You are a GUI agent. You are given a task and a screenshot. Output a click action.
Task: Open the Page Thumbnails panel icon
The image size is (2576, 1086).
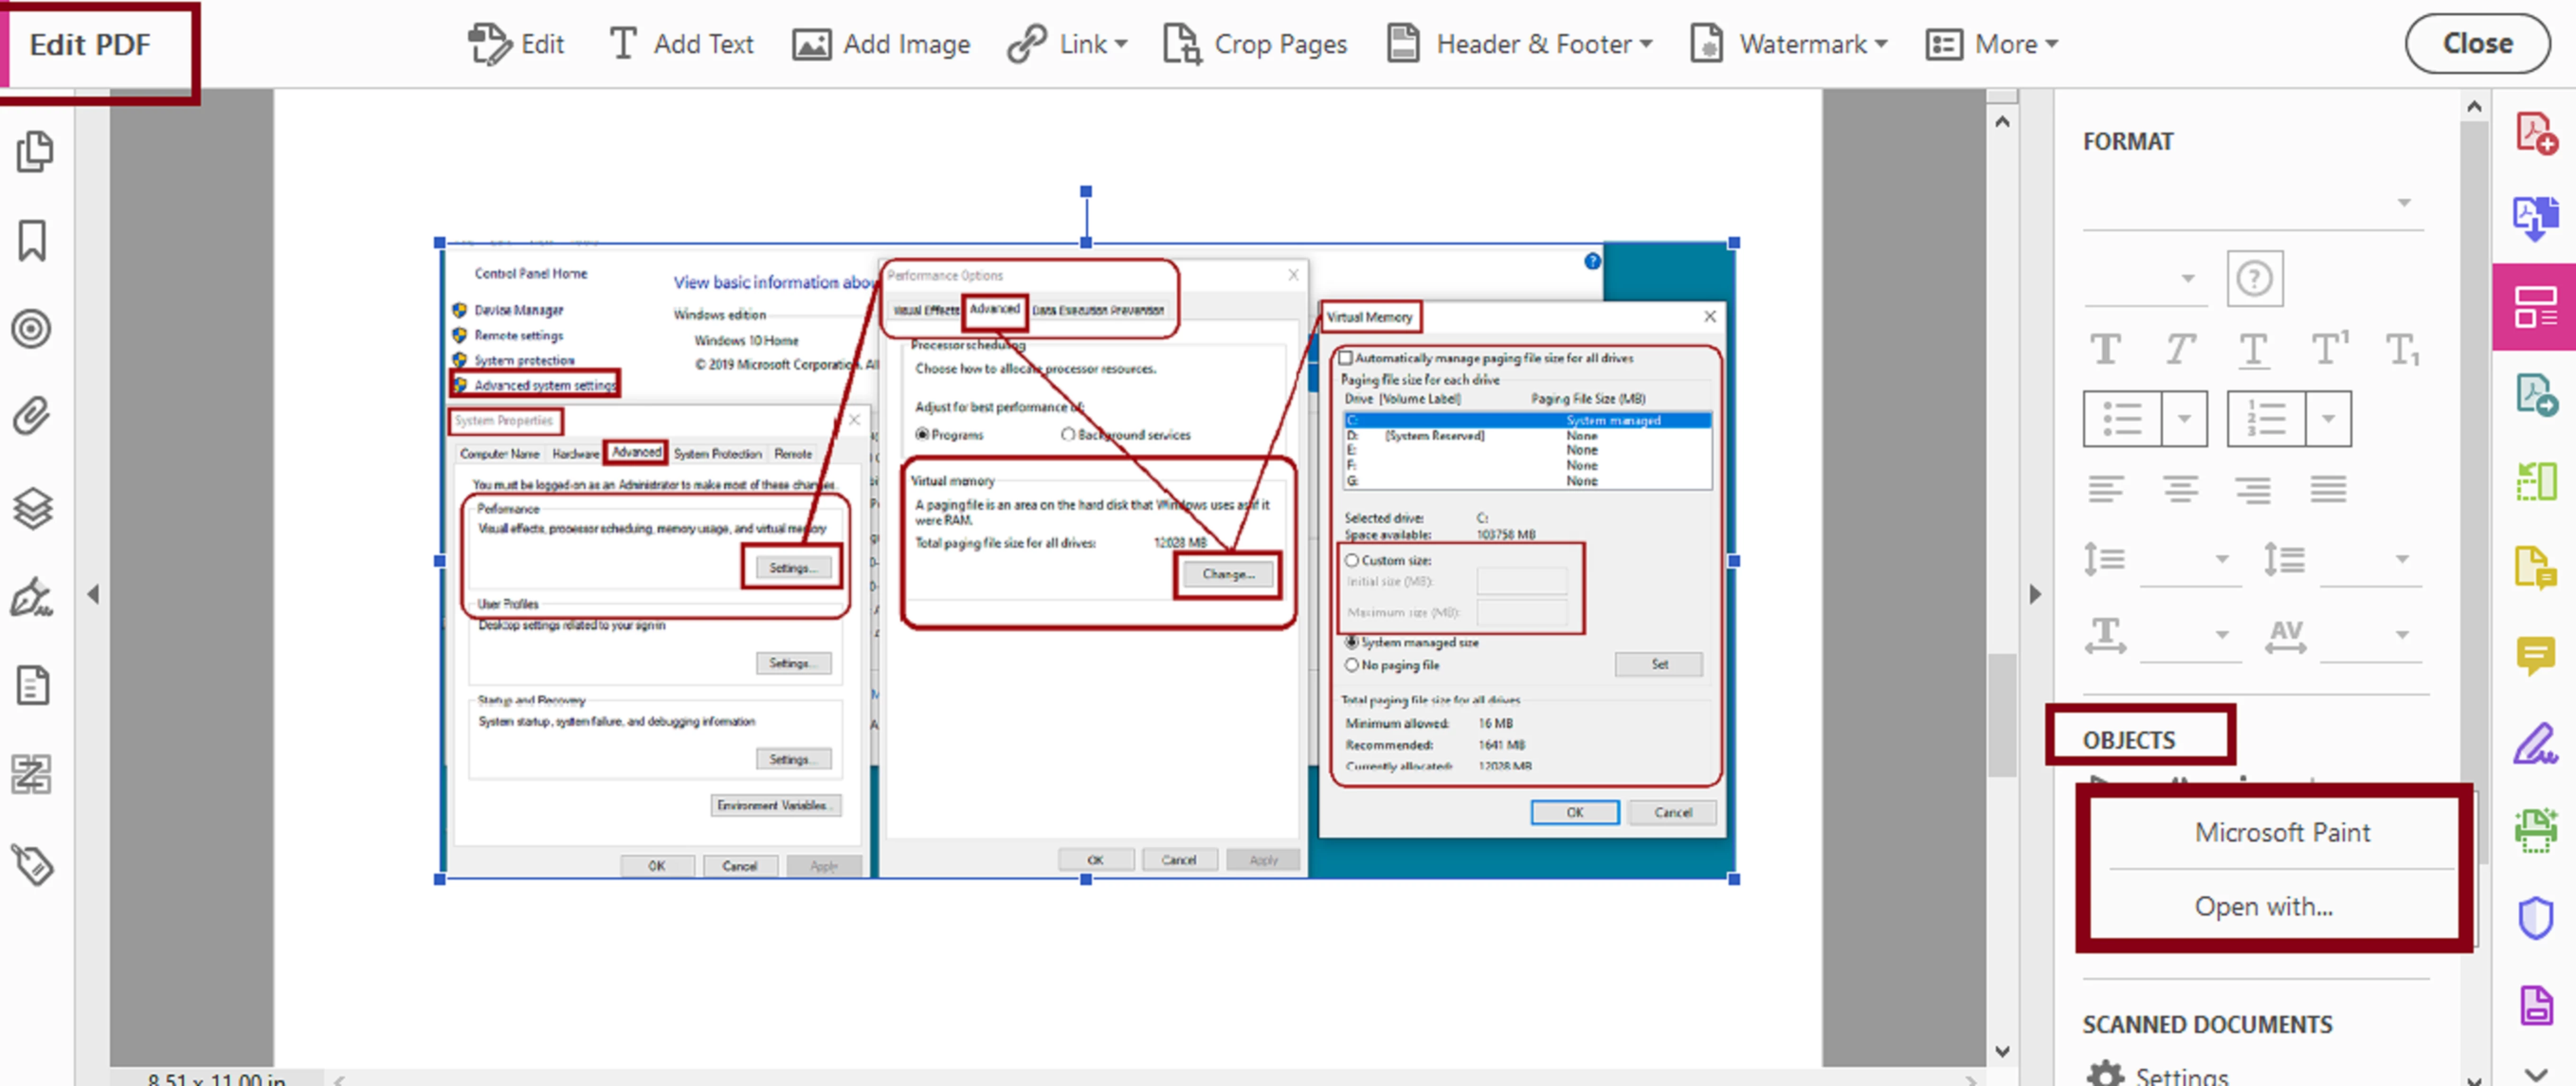click(34, 151)
